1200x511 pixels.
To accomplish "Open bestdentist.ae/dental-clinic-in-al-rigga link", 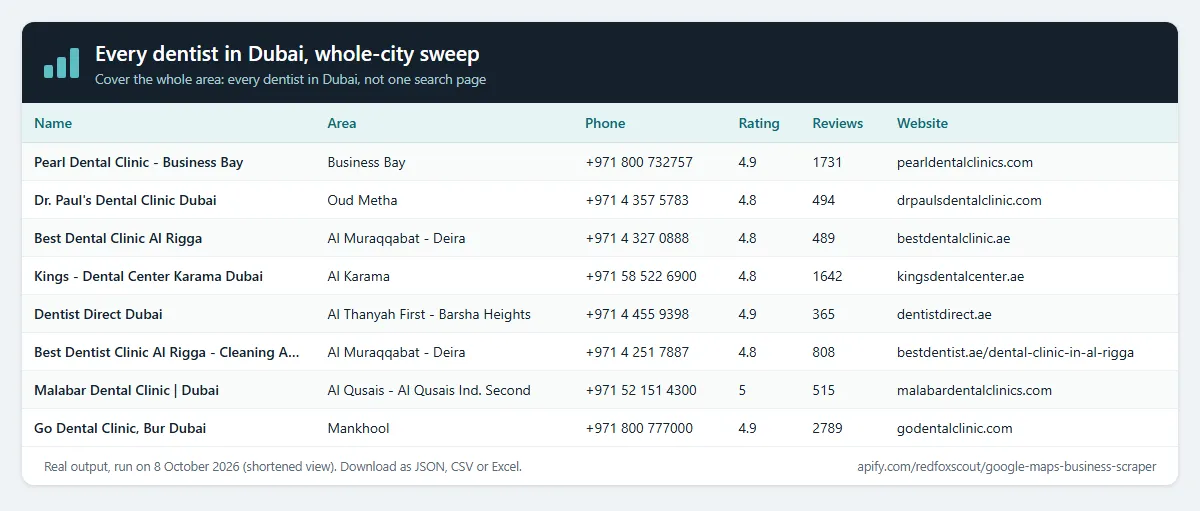I will click(x=1015, y=352).
